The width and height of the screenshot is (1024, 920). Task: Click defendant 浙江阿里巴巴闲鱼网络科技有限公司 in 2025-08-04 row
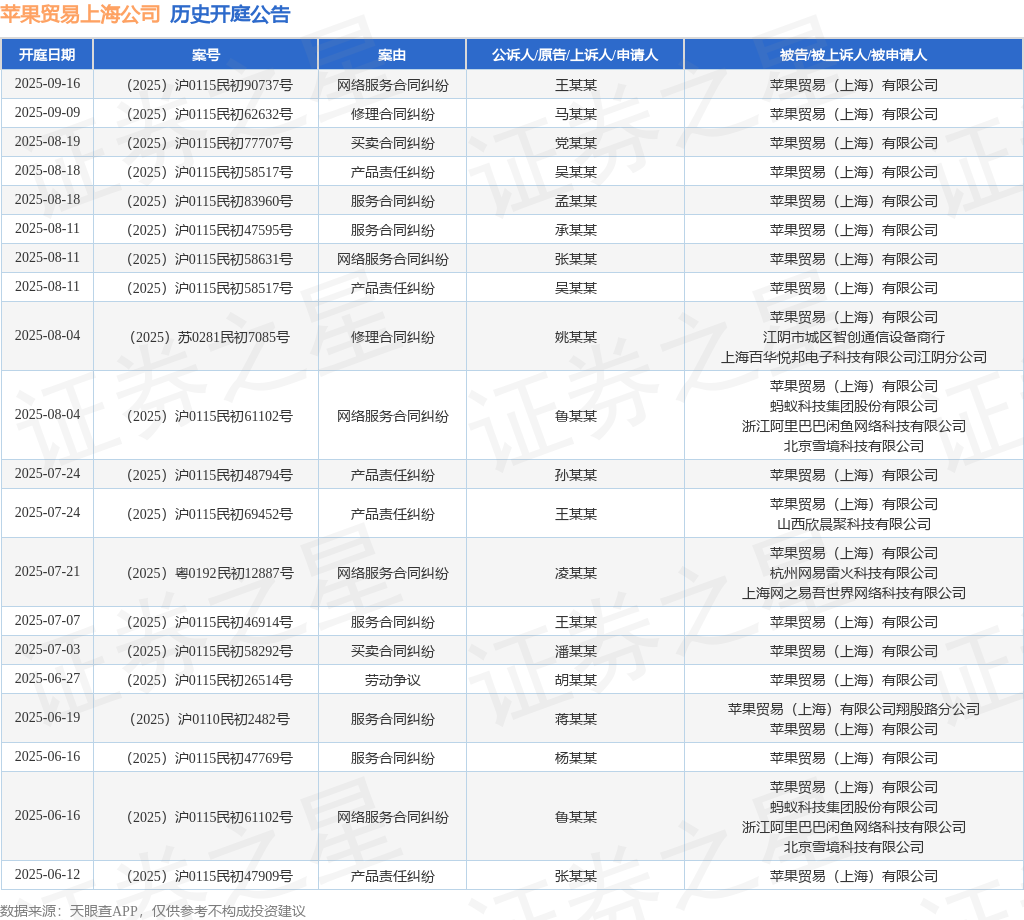click(x=854, y=426)
